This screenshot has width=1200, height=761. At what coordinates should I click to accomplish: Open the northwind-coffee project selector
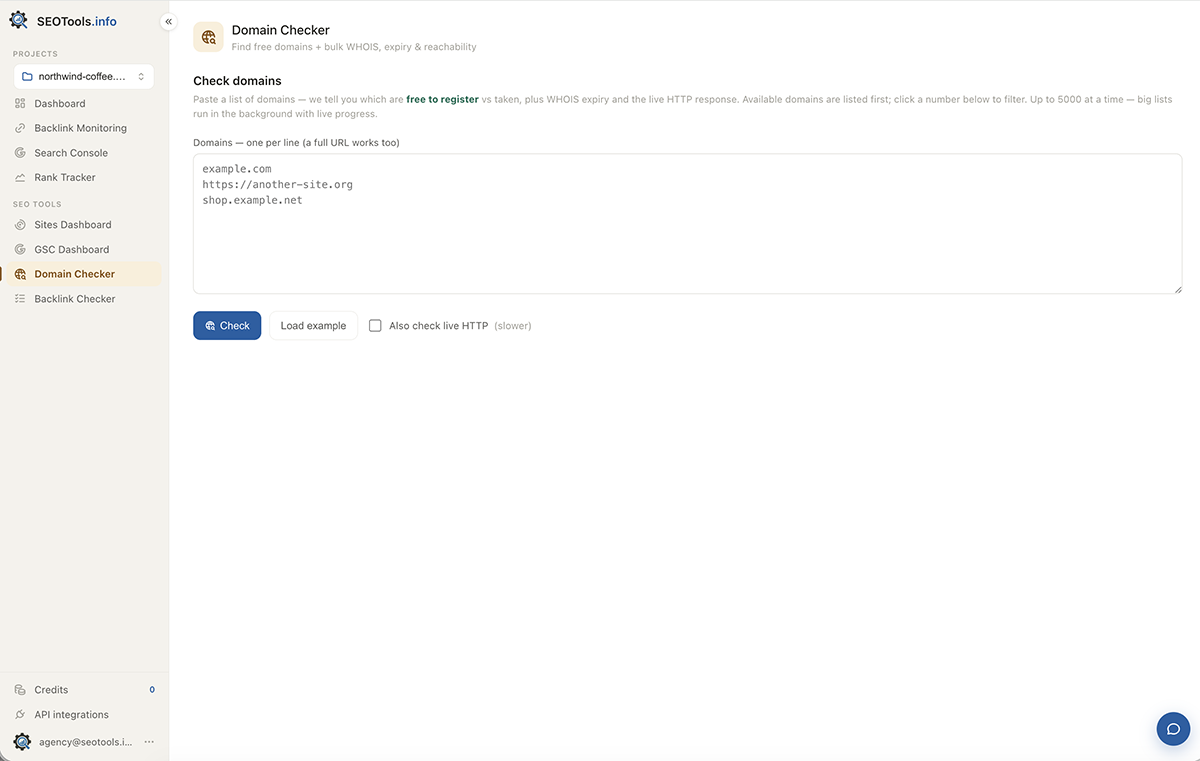click(84, 76)
